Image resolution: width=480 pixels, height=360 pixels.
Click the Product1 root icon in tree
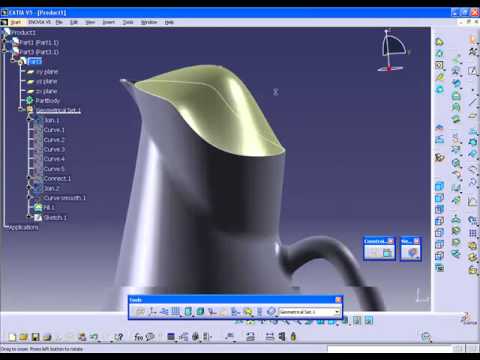[7, 32]
